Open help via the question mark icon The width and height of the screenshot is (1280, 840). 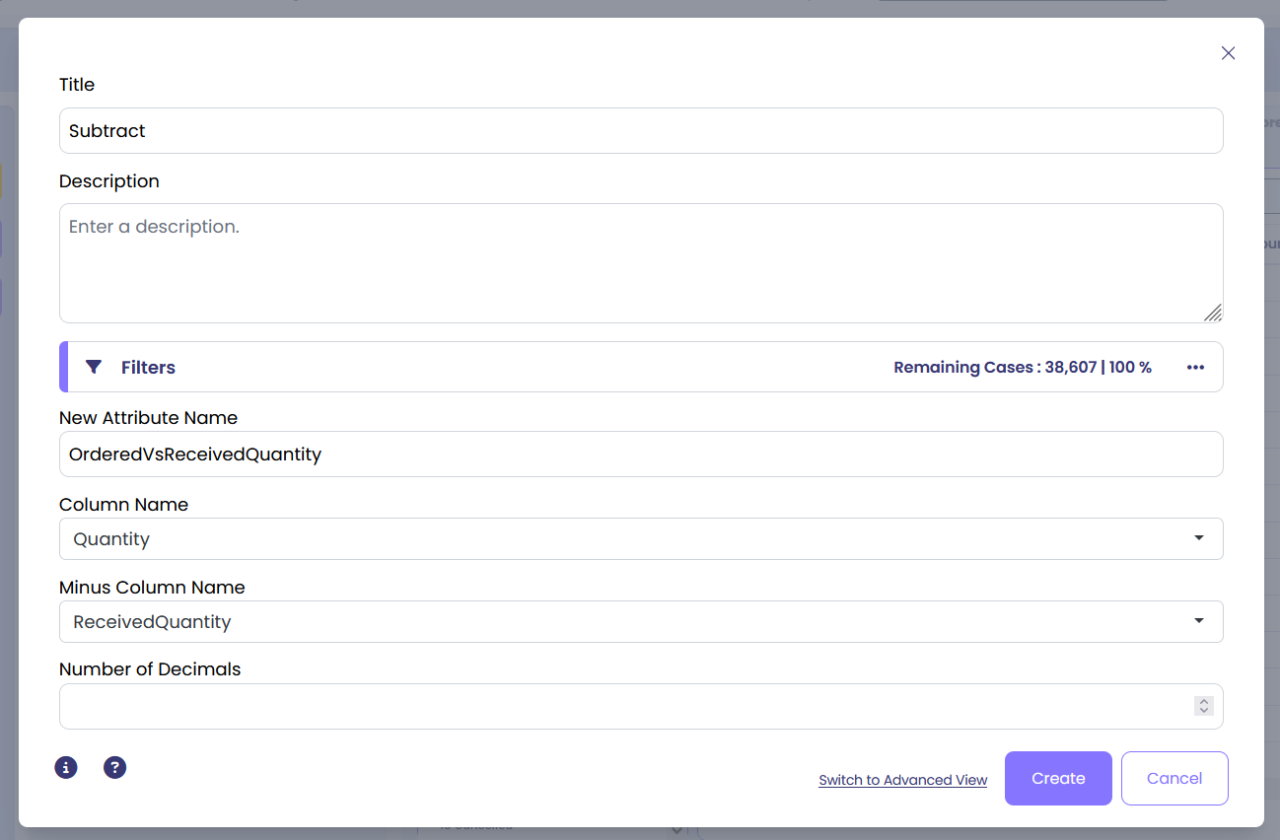(x=115, y=767)
